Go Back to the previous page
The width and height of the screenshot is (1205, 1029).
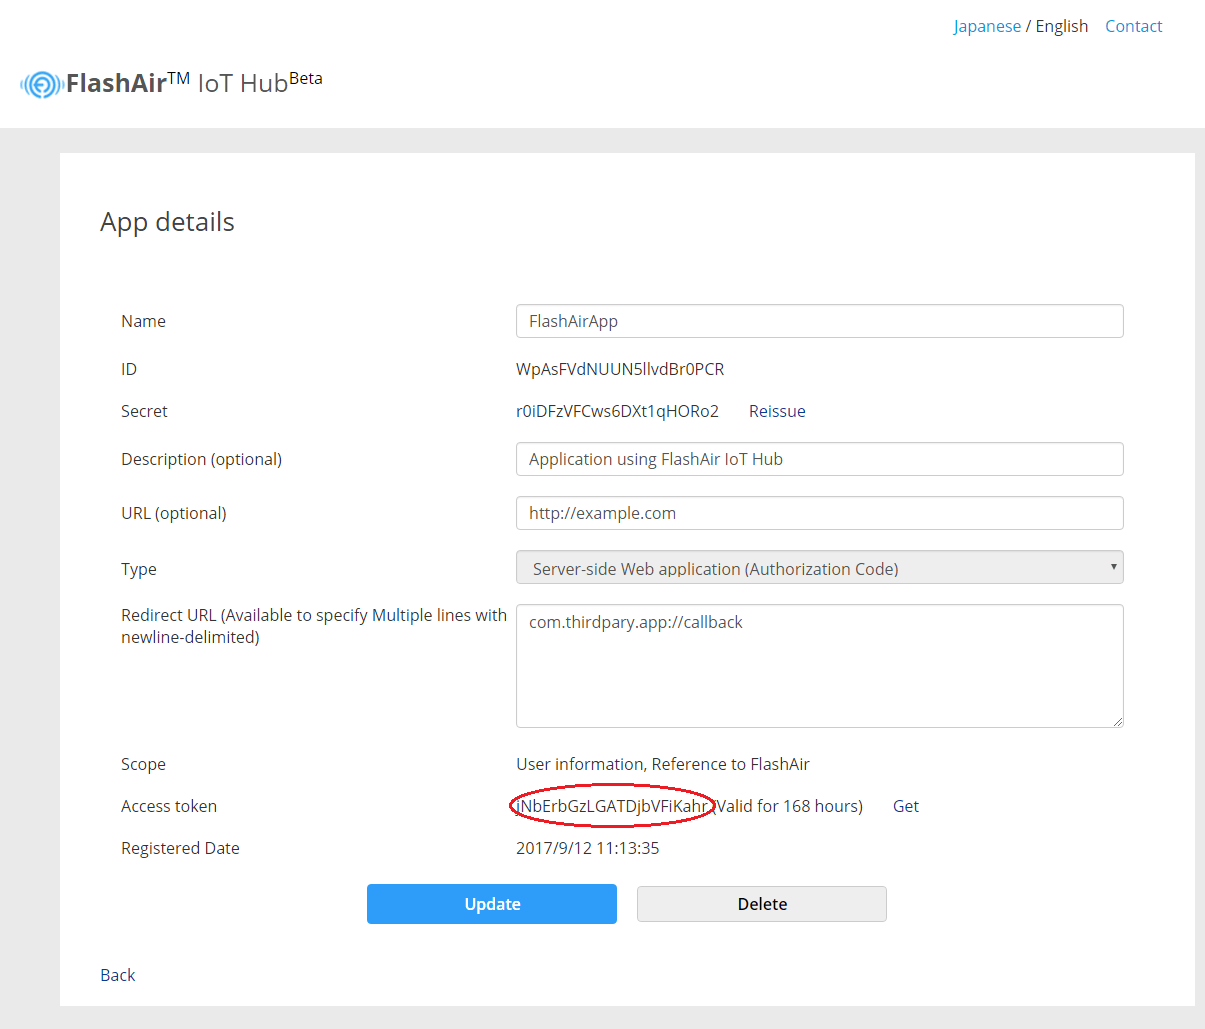pyautogui.click(x=117, y=974)
